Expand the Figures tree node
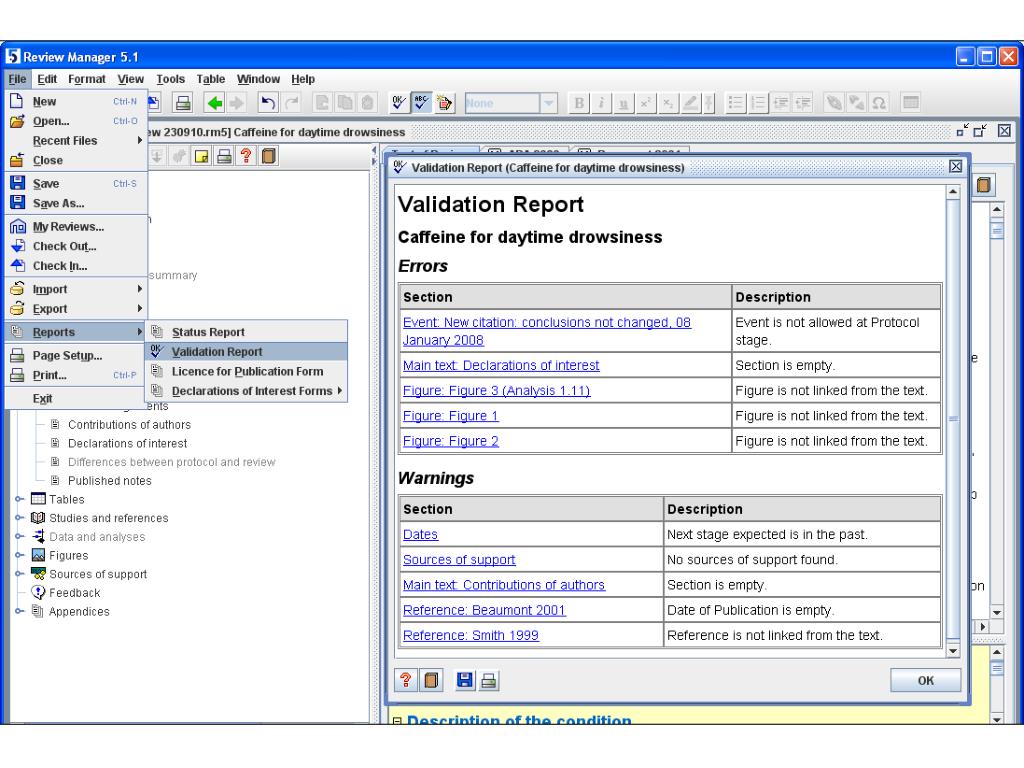Viewport: 1024px width, 768px height. pos(19,555)
